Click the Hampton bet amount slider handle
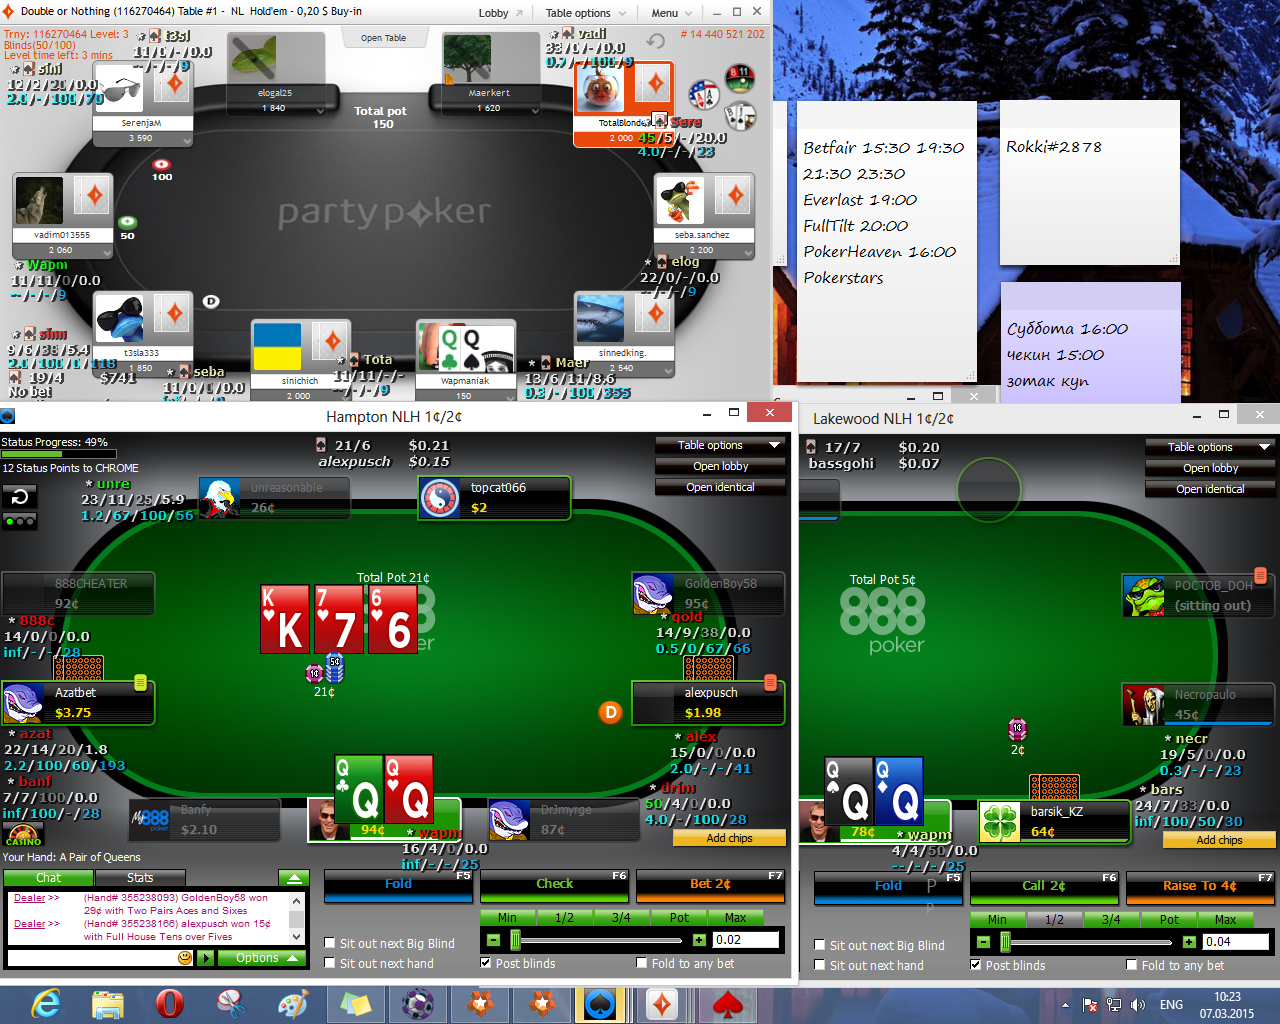 [515, 940]
